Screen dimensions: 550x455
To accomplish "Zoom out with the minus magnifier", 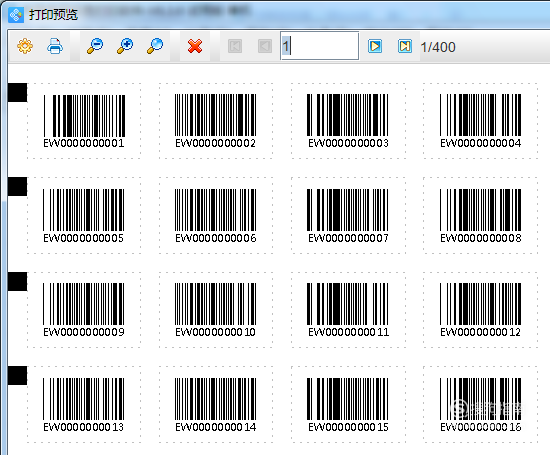I will click(x=95, y=46).
